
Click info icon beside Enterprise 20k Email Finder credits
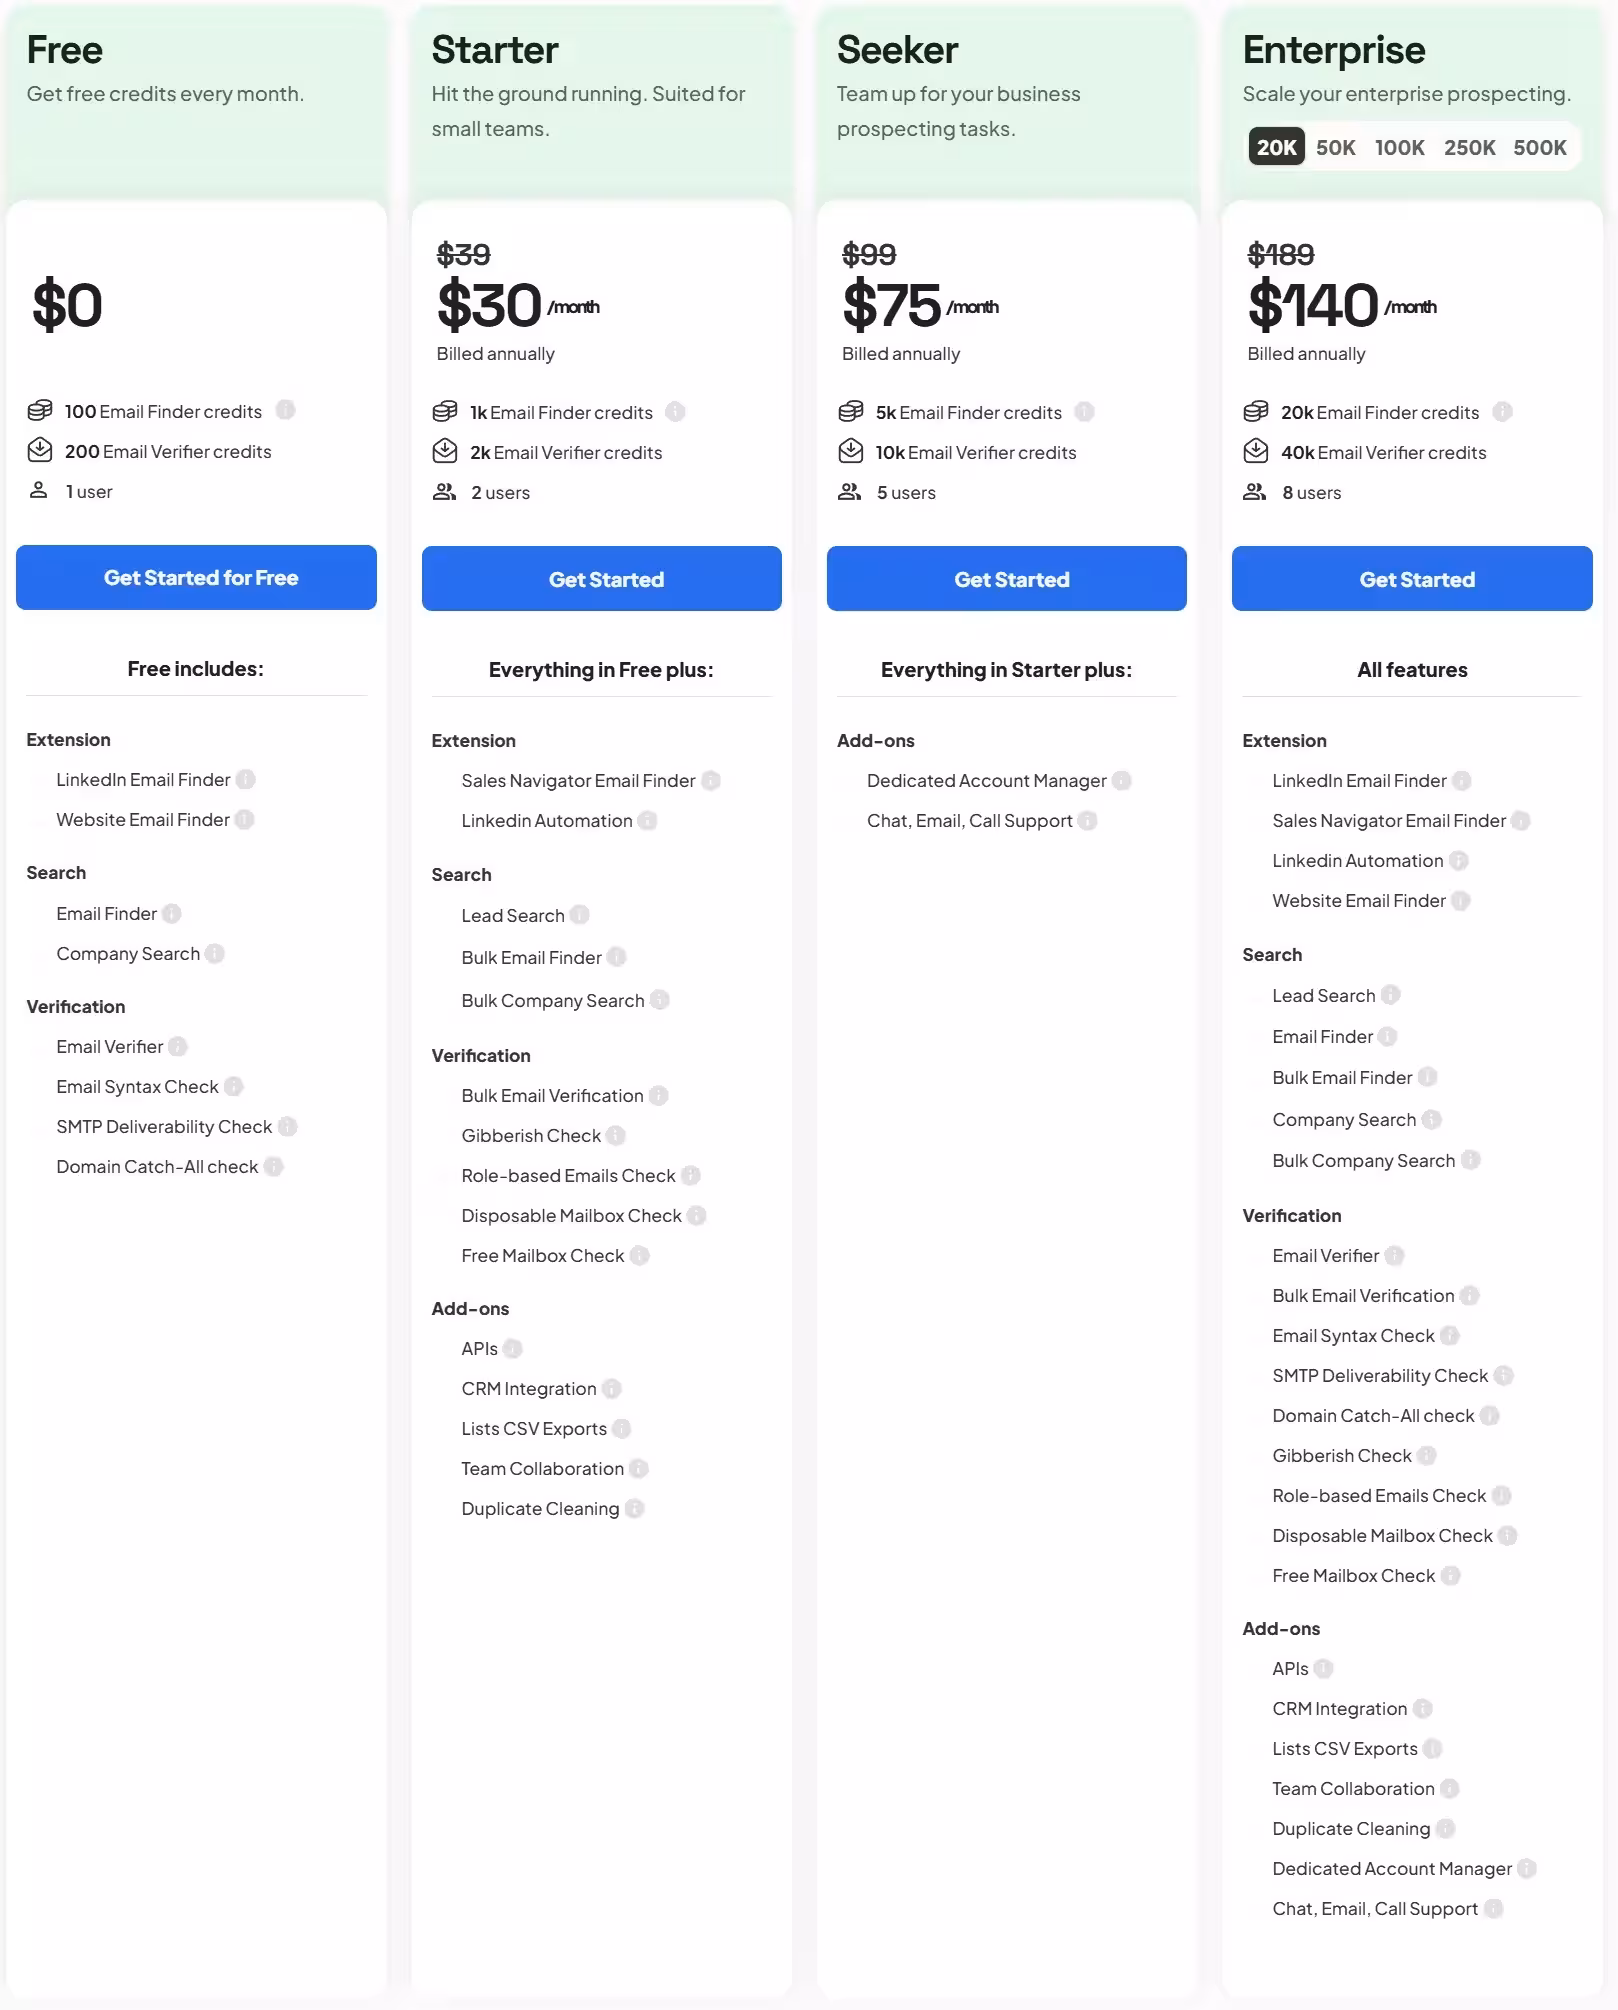pyautogui.click(x=1502, y=412)
